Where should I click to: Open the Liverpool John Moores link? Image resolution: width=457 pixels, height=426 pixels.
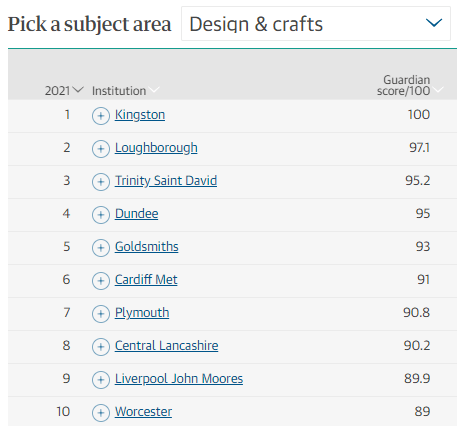179,379
